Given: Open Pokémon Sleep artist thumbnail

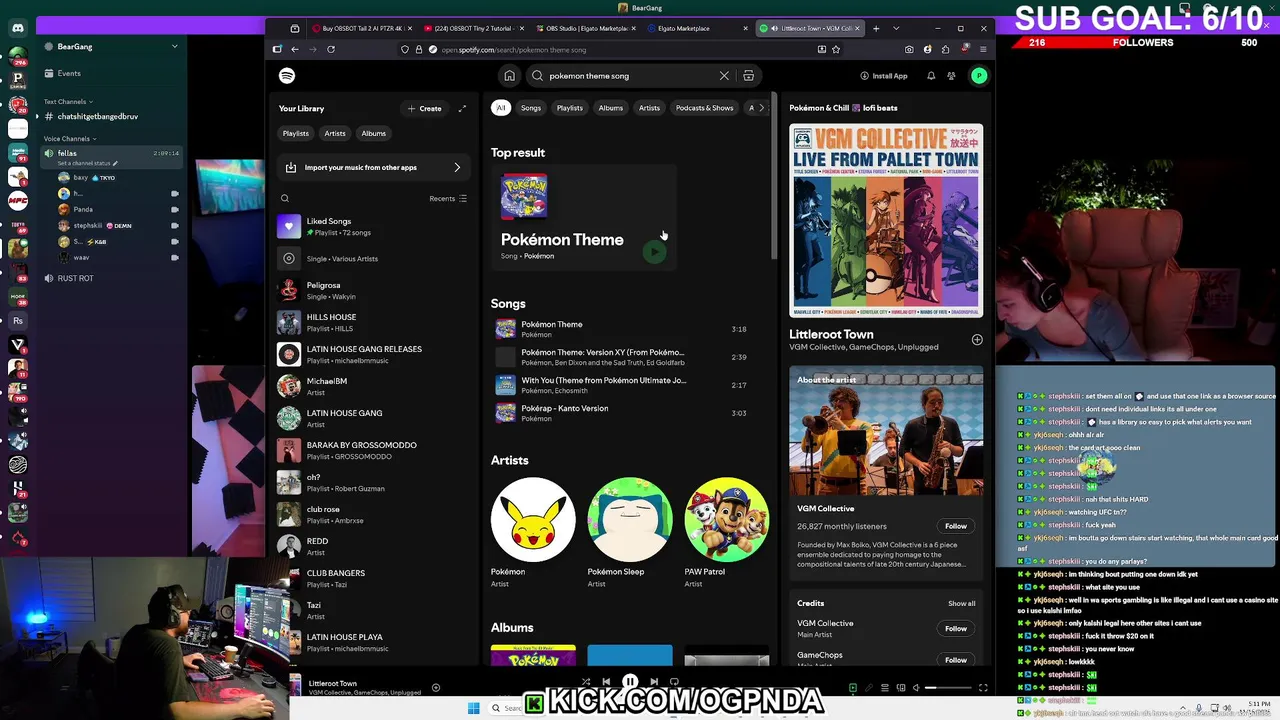Looking at the screenshot, I should click(x=630, y=519).
